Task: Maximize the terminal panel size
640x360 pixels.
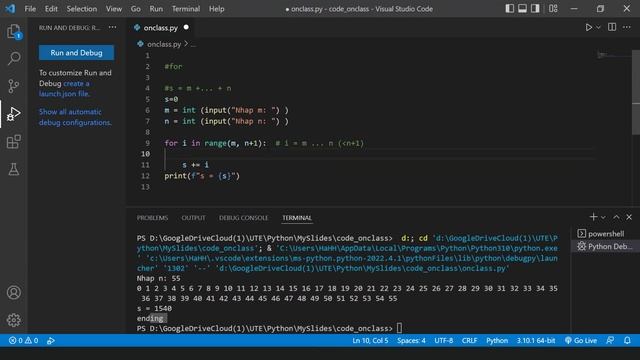Action: tap(616, 217)
